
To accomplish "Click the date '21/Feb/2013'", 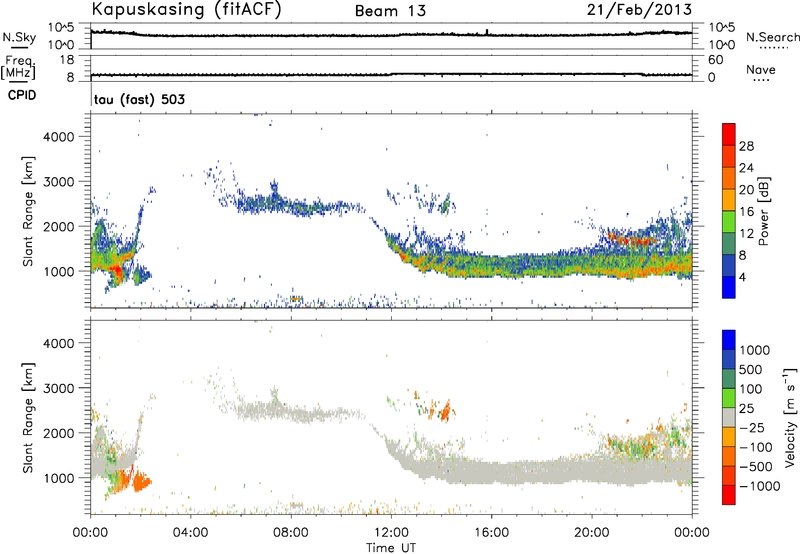I will click(639, 9).
